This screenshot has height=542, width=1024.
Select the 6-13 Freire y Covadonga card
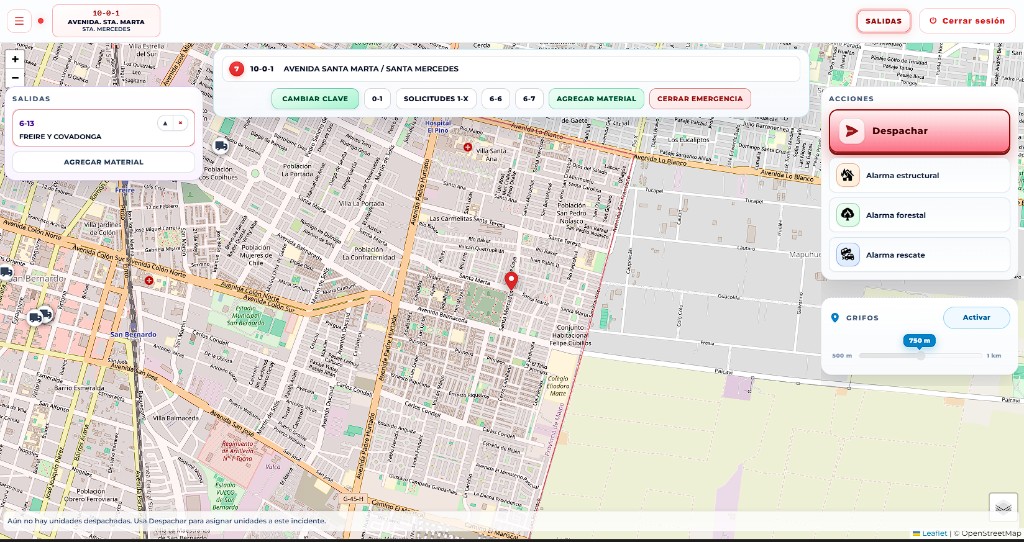[x=103, y=129]
